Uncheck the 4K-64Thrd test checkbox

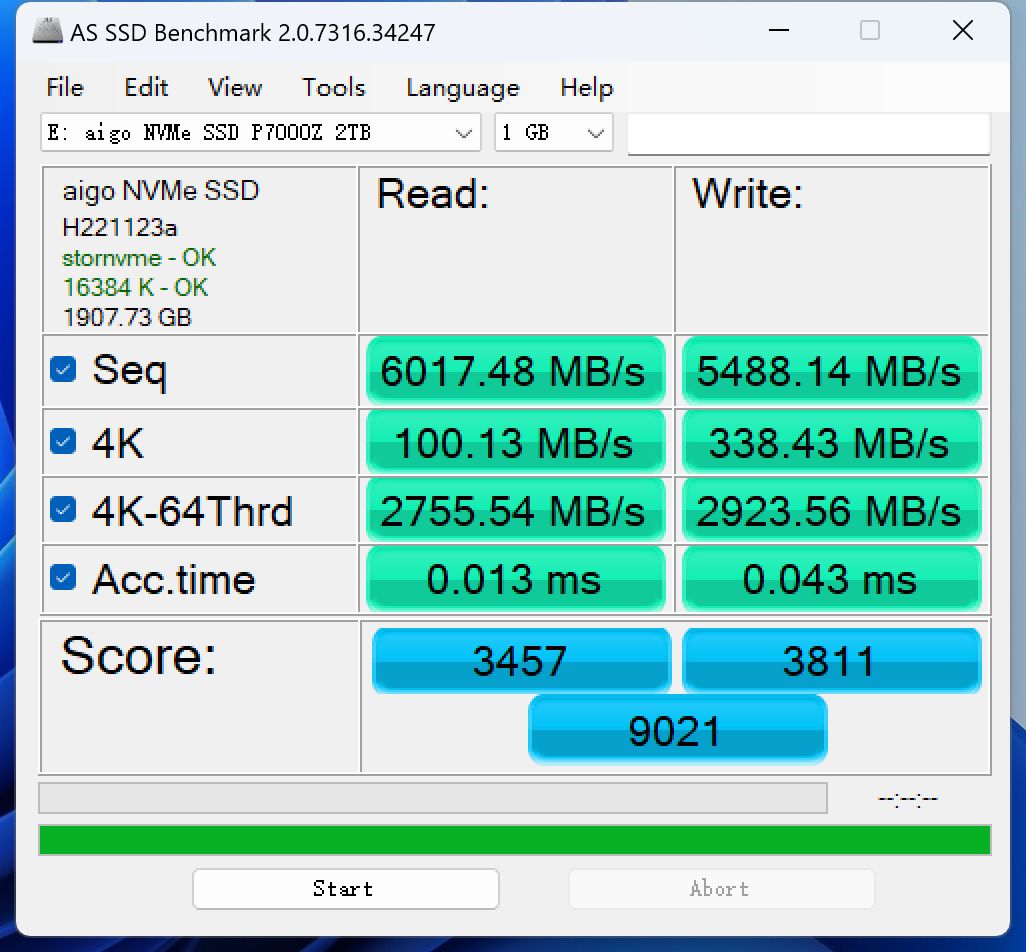coord(63,509)
